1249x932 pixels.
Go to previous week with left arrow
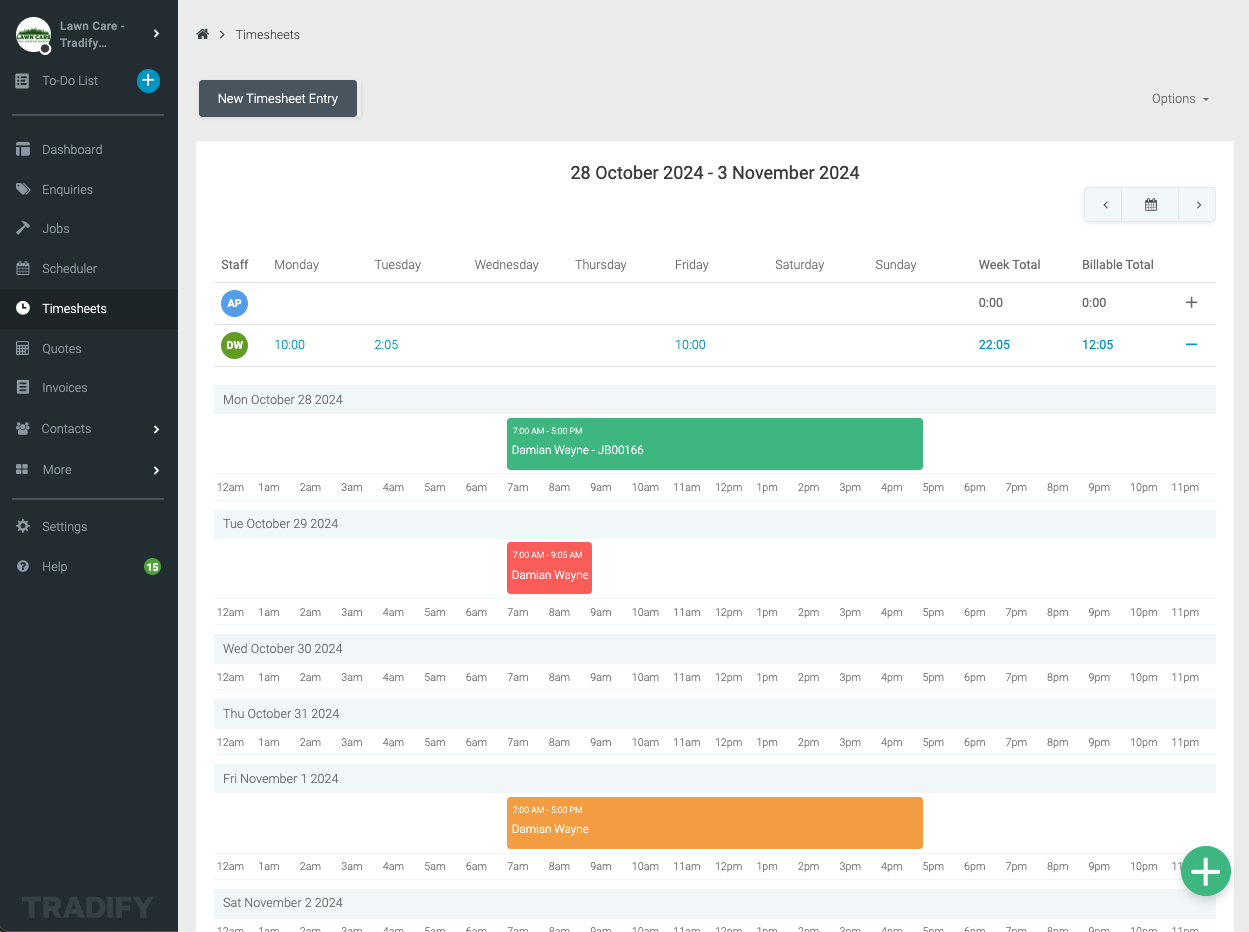coord(1104,205)
